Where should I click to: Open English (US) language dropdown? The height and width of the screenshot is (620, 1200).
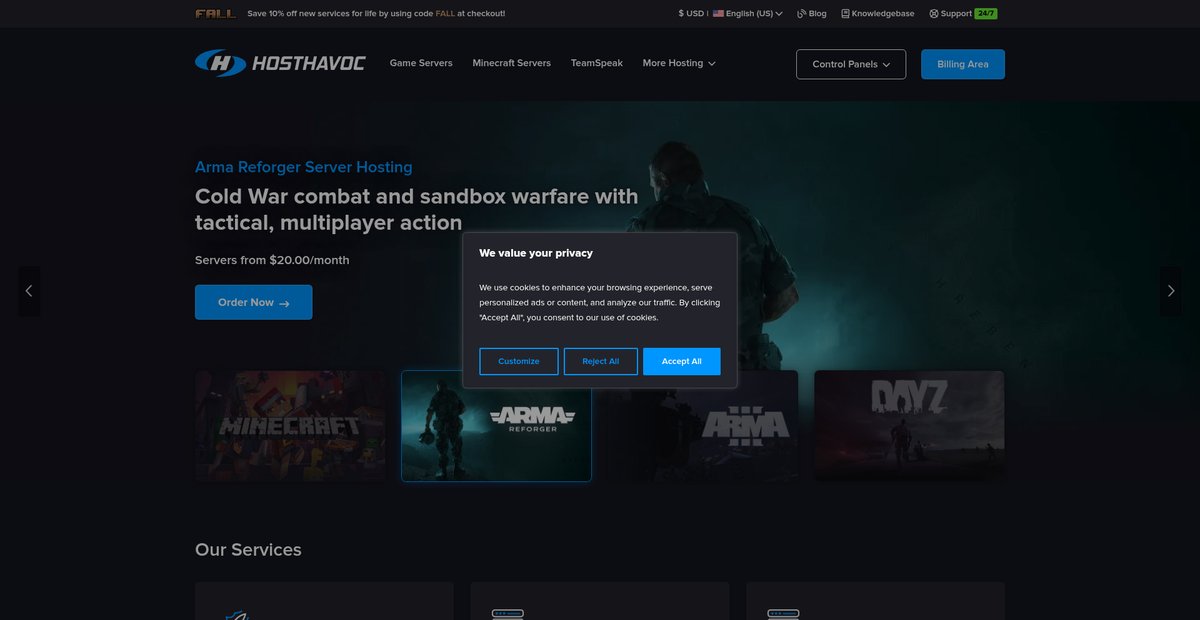coord(748,14)
